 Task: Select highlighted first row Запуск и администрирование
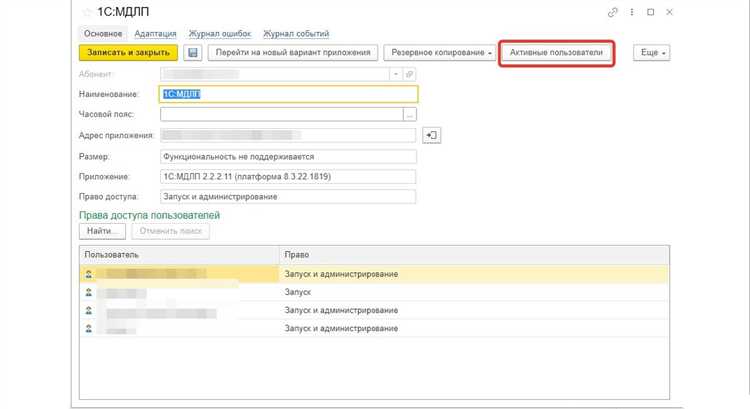[374, 274]
